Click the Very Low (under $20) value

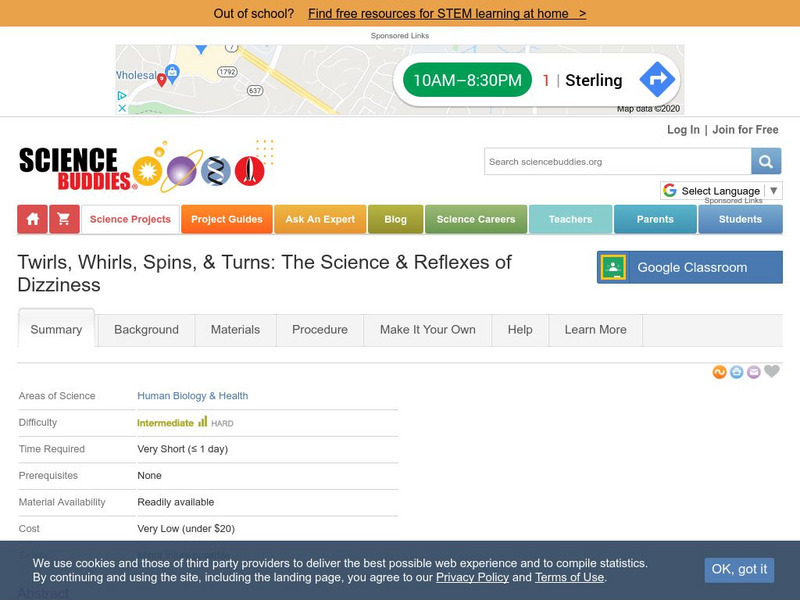pyautogui.click(x=186, y=529)
